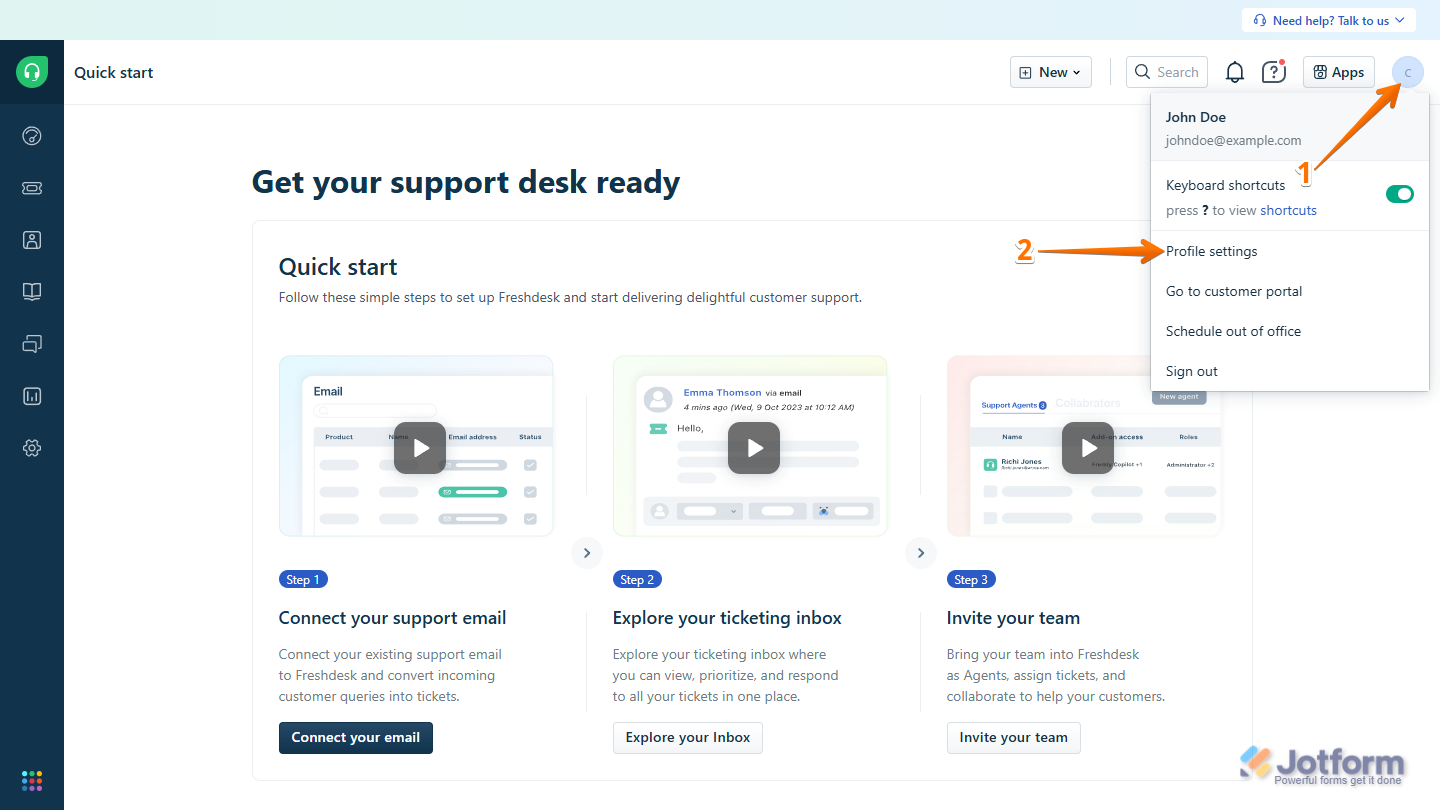The height and width of the screenshot is (810, 1440).
Task: Choose Sign out in the user menu
Action: tap(1191, 371)
